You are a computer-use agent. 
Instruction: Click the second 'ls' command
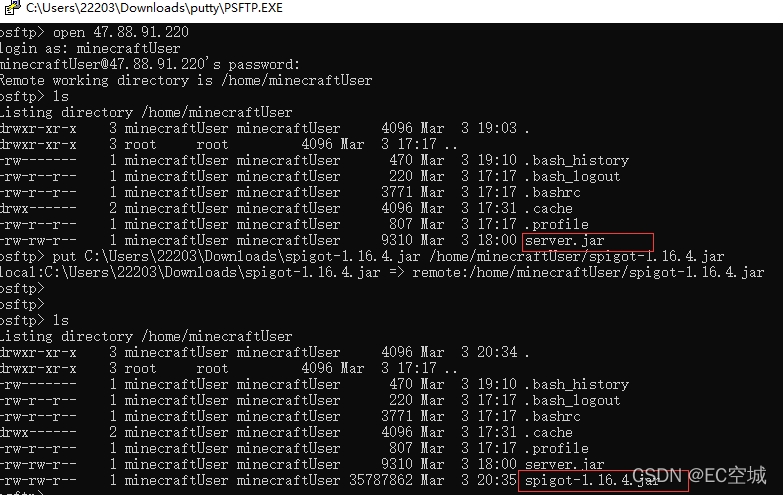click(61, 320)
